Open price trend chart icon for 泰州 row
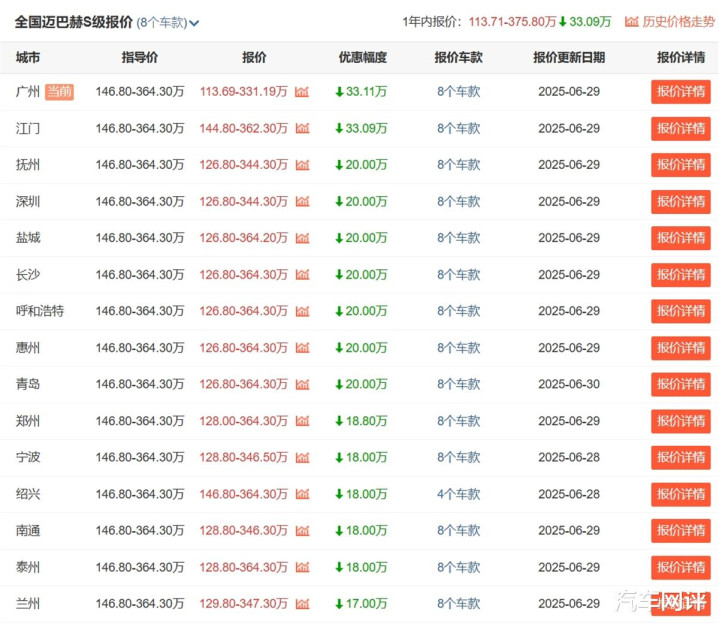Image resolution: width=719 pixels, height=627 pixels. click(302, 567)
